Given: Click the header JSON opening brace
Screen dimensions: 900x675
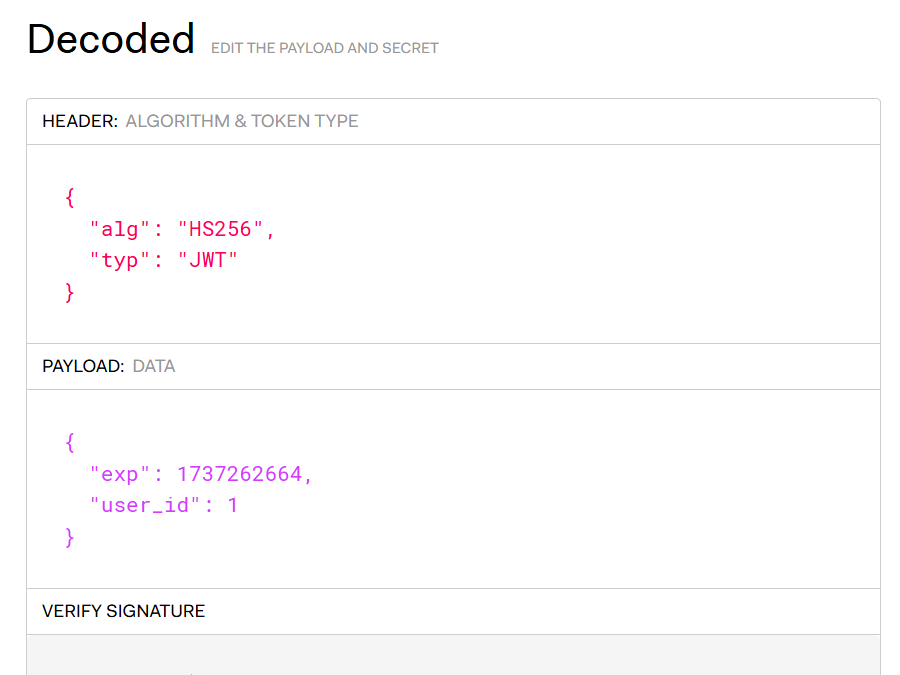Looking at the screenshot, I should coord(69,197).
